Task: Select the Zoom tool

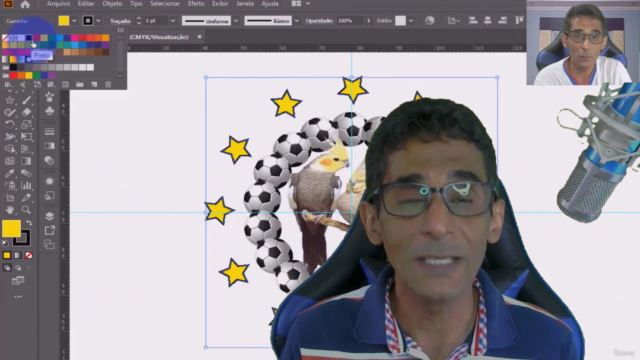Action: click(x=27, y=210)
